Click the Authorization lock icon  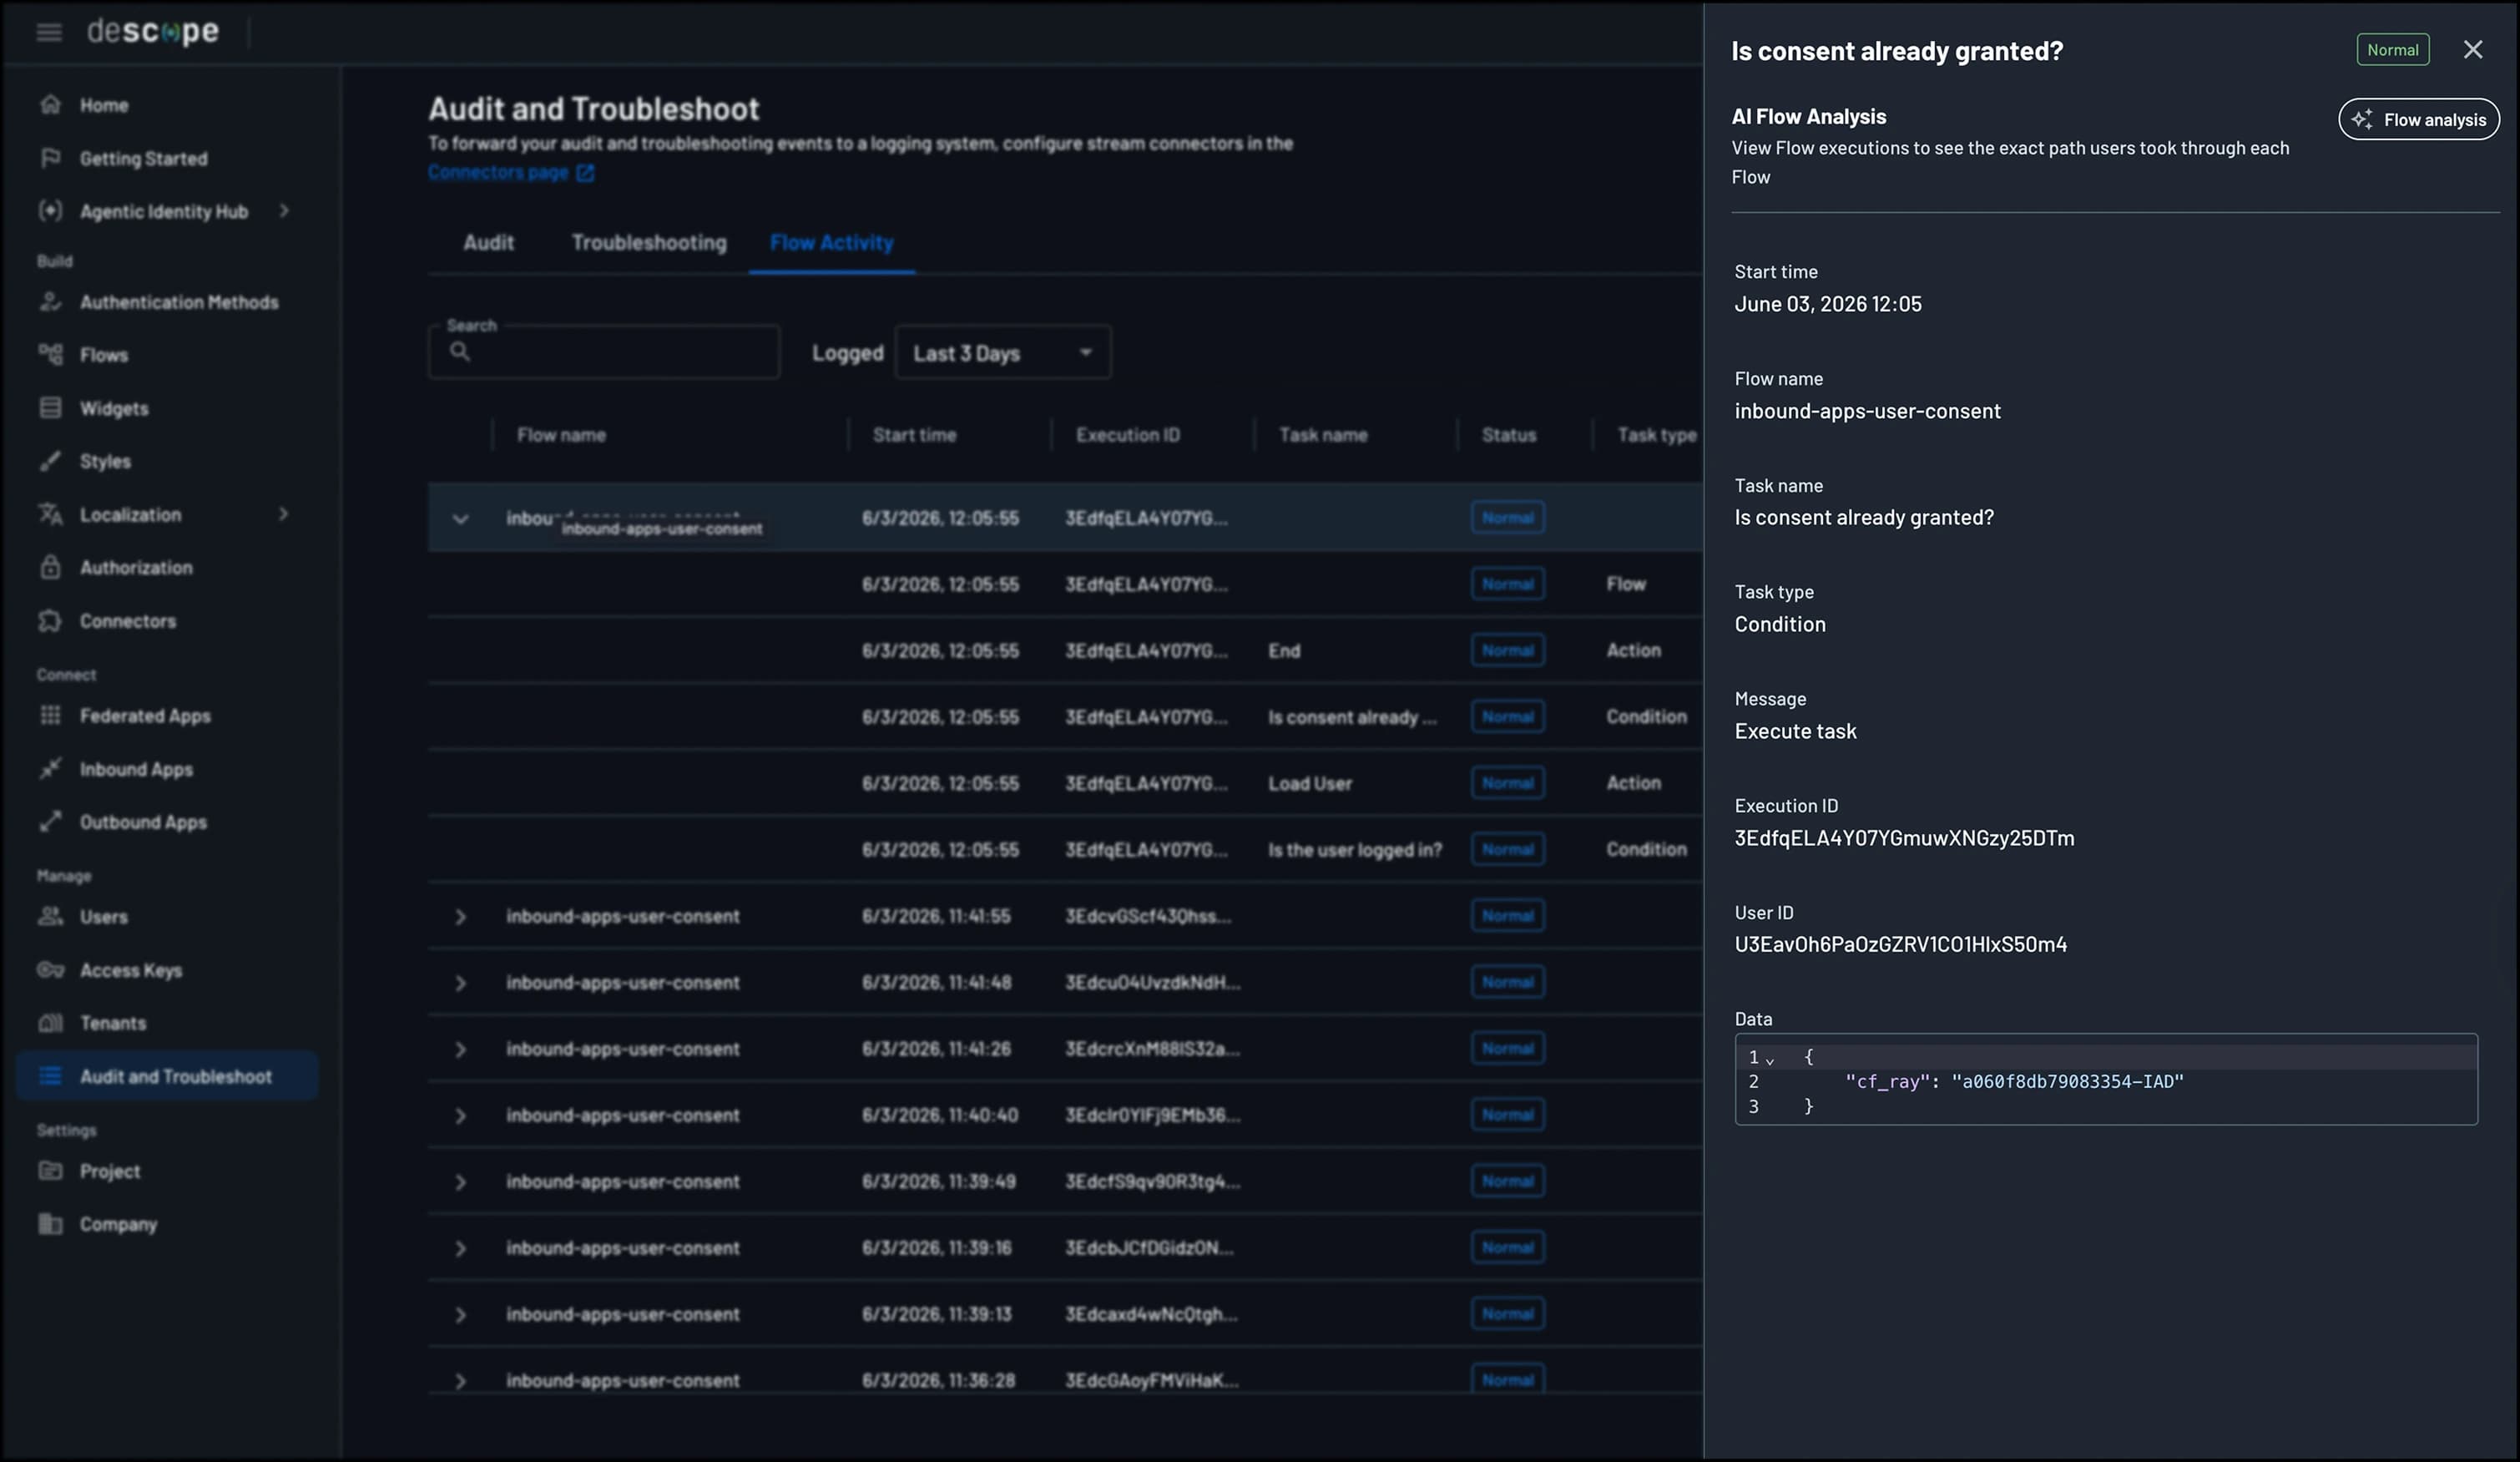coord(51,567)
